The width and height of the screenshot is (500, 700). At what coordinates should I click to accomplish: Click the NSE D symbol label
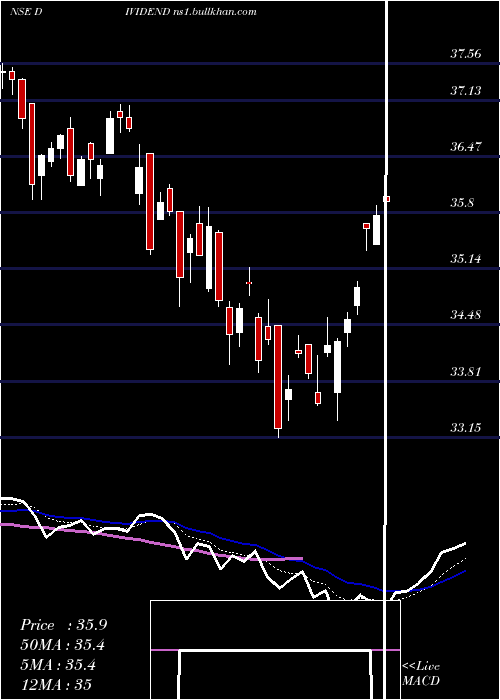point(26,12)
